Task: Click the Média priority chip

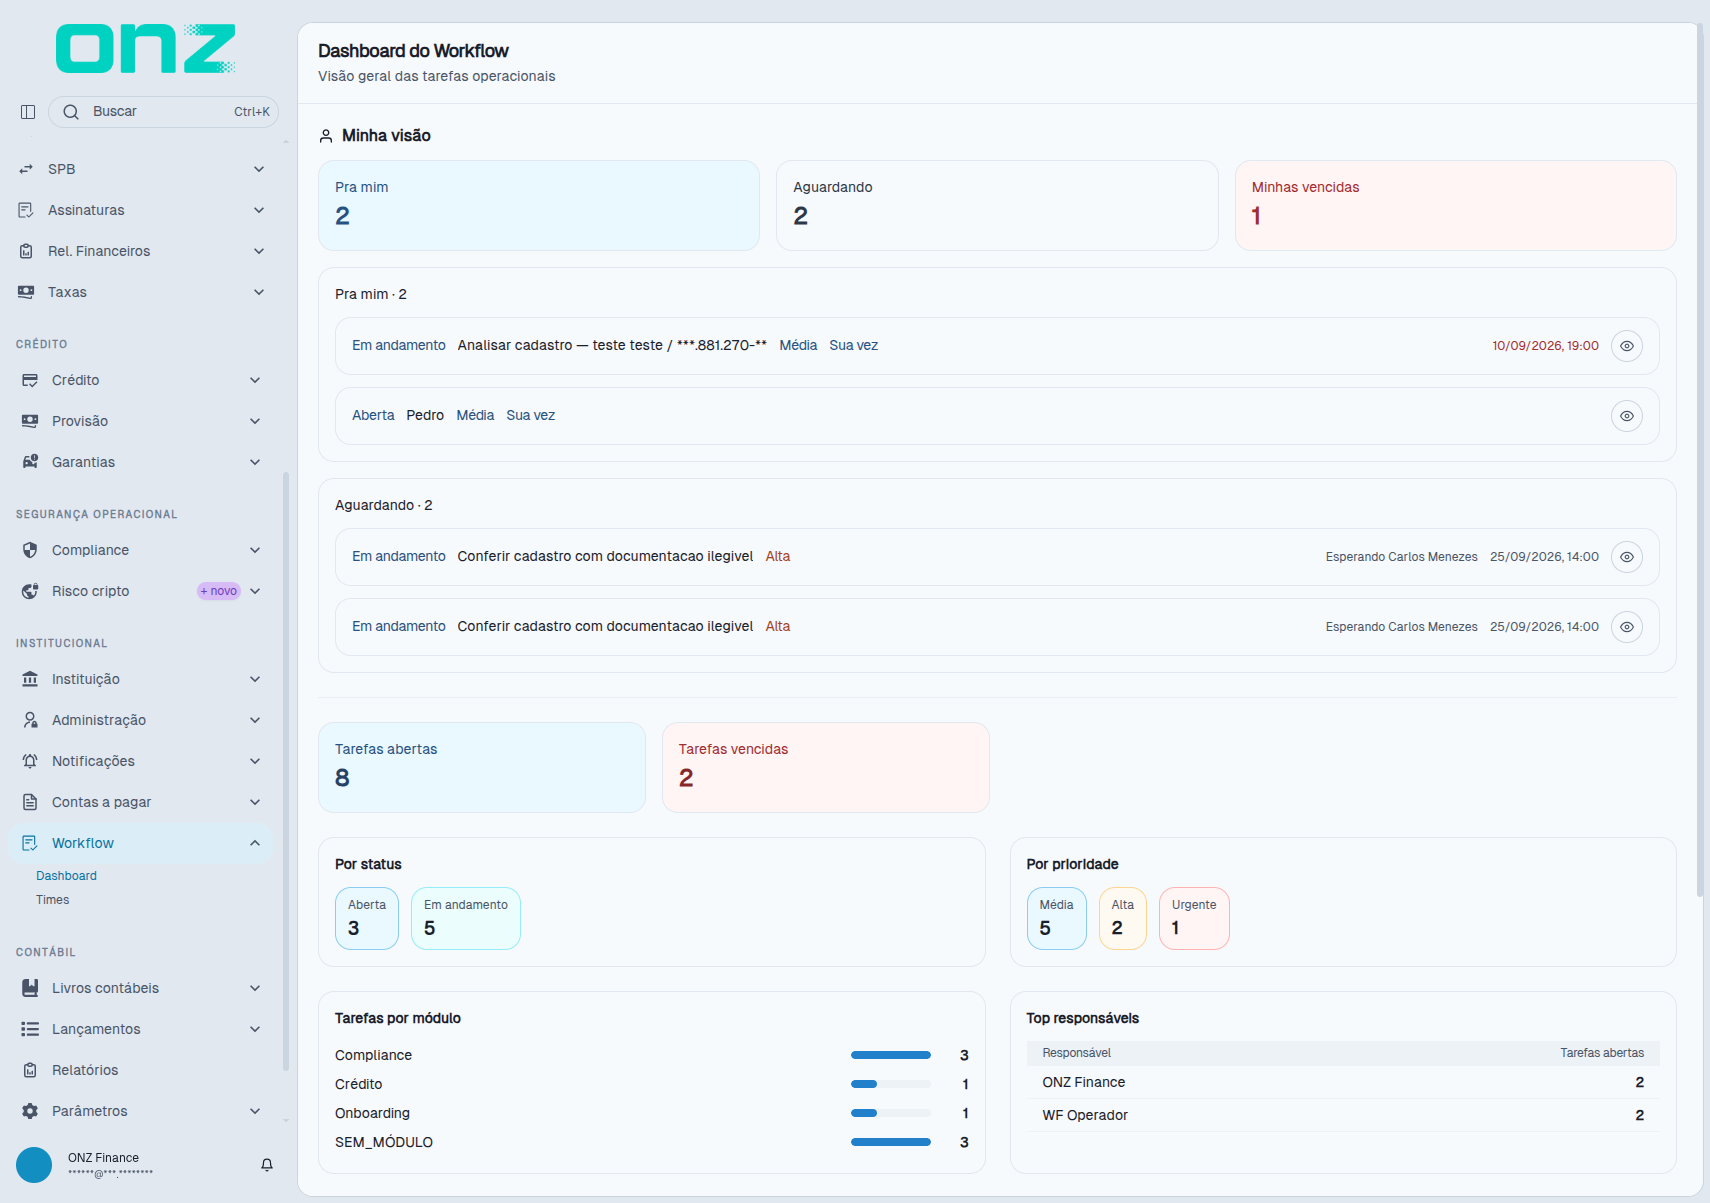Action: 1057,918
